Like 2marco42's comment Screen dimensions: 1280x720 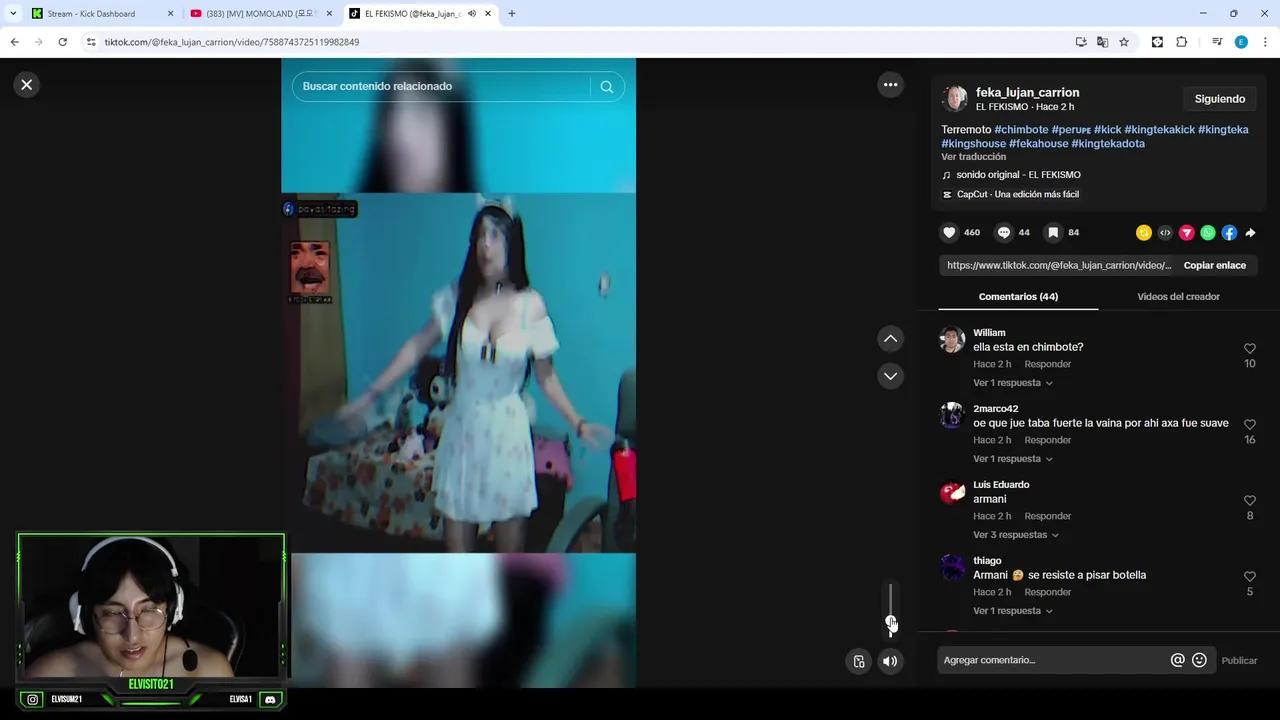coord(1250,425)
